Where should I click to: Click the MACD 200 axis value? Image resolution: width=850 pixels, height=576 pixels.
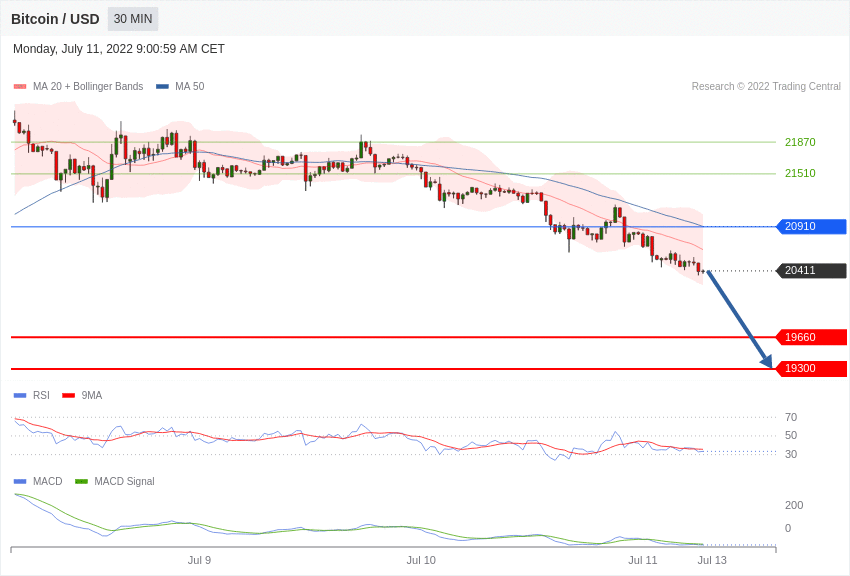pyautogui.click(x=794, y=506)
